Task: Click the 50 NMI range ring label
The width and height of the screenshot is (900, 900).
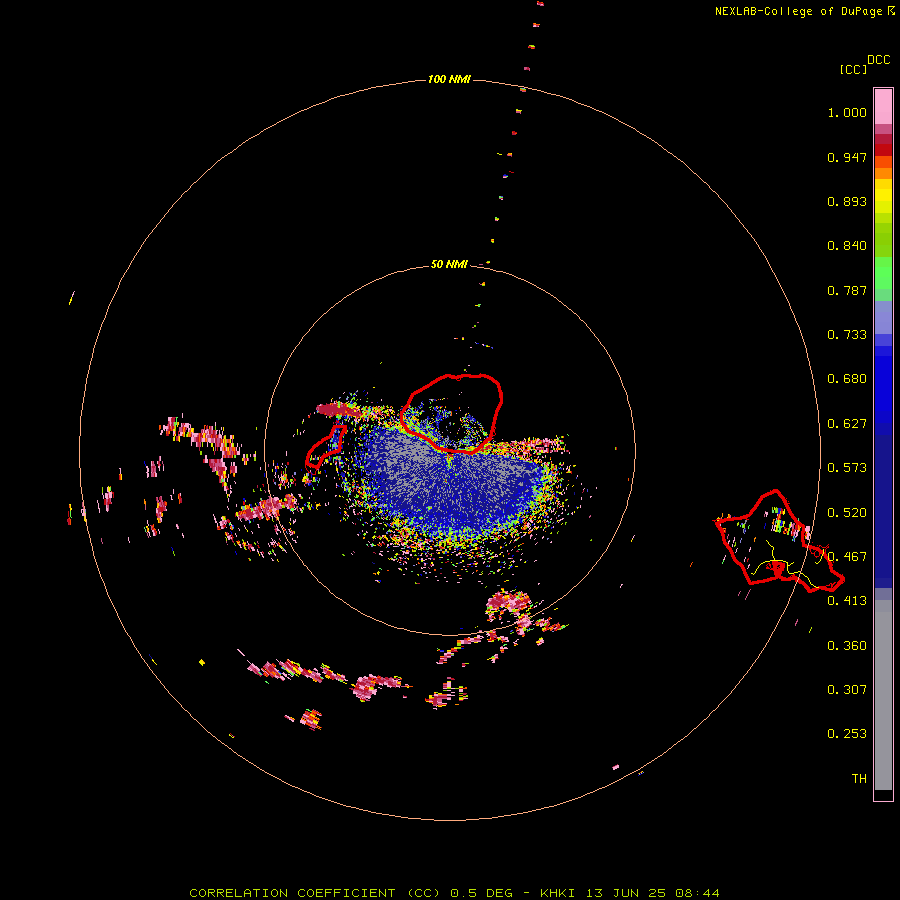Action: click(x=449, y=264)
